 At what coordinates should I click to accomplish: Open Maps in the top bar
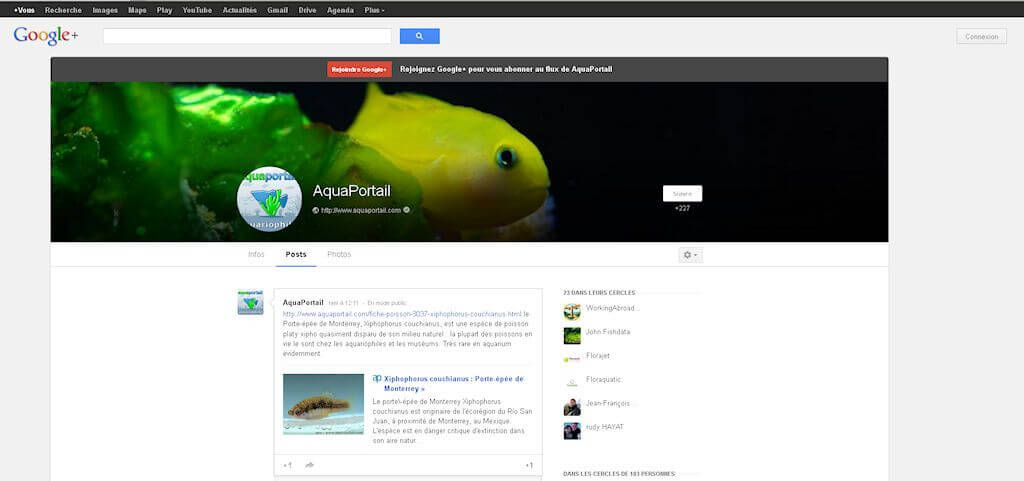coord(137,10)
